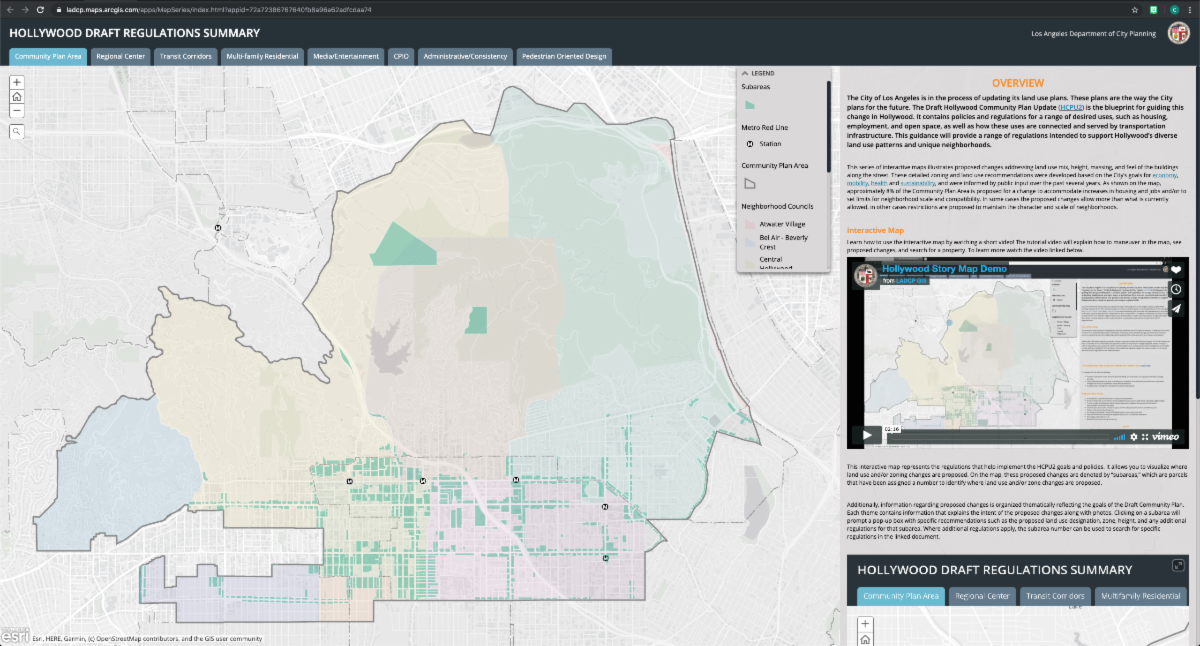Zoom out on the main map
The height and width of the screenshot is (646, 1200).
click(x=17, y=112)
